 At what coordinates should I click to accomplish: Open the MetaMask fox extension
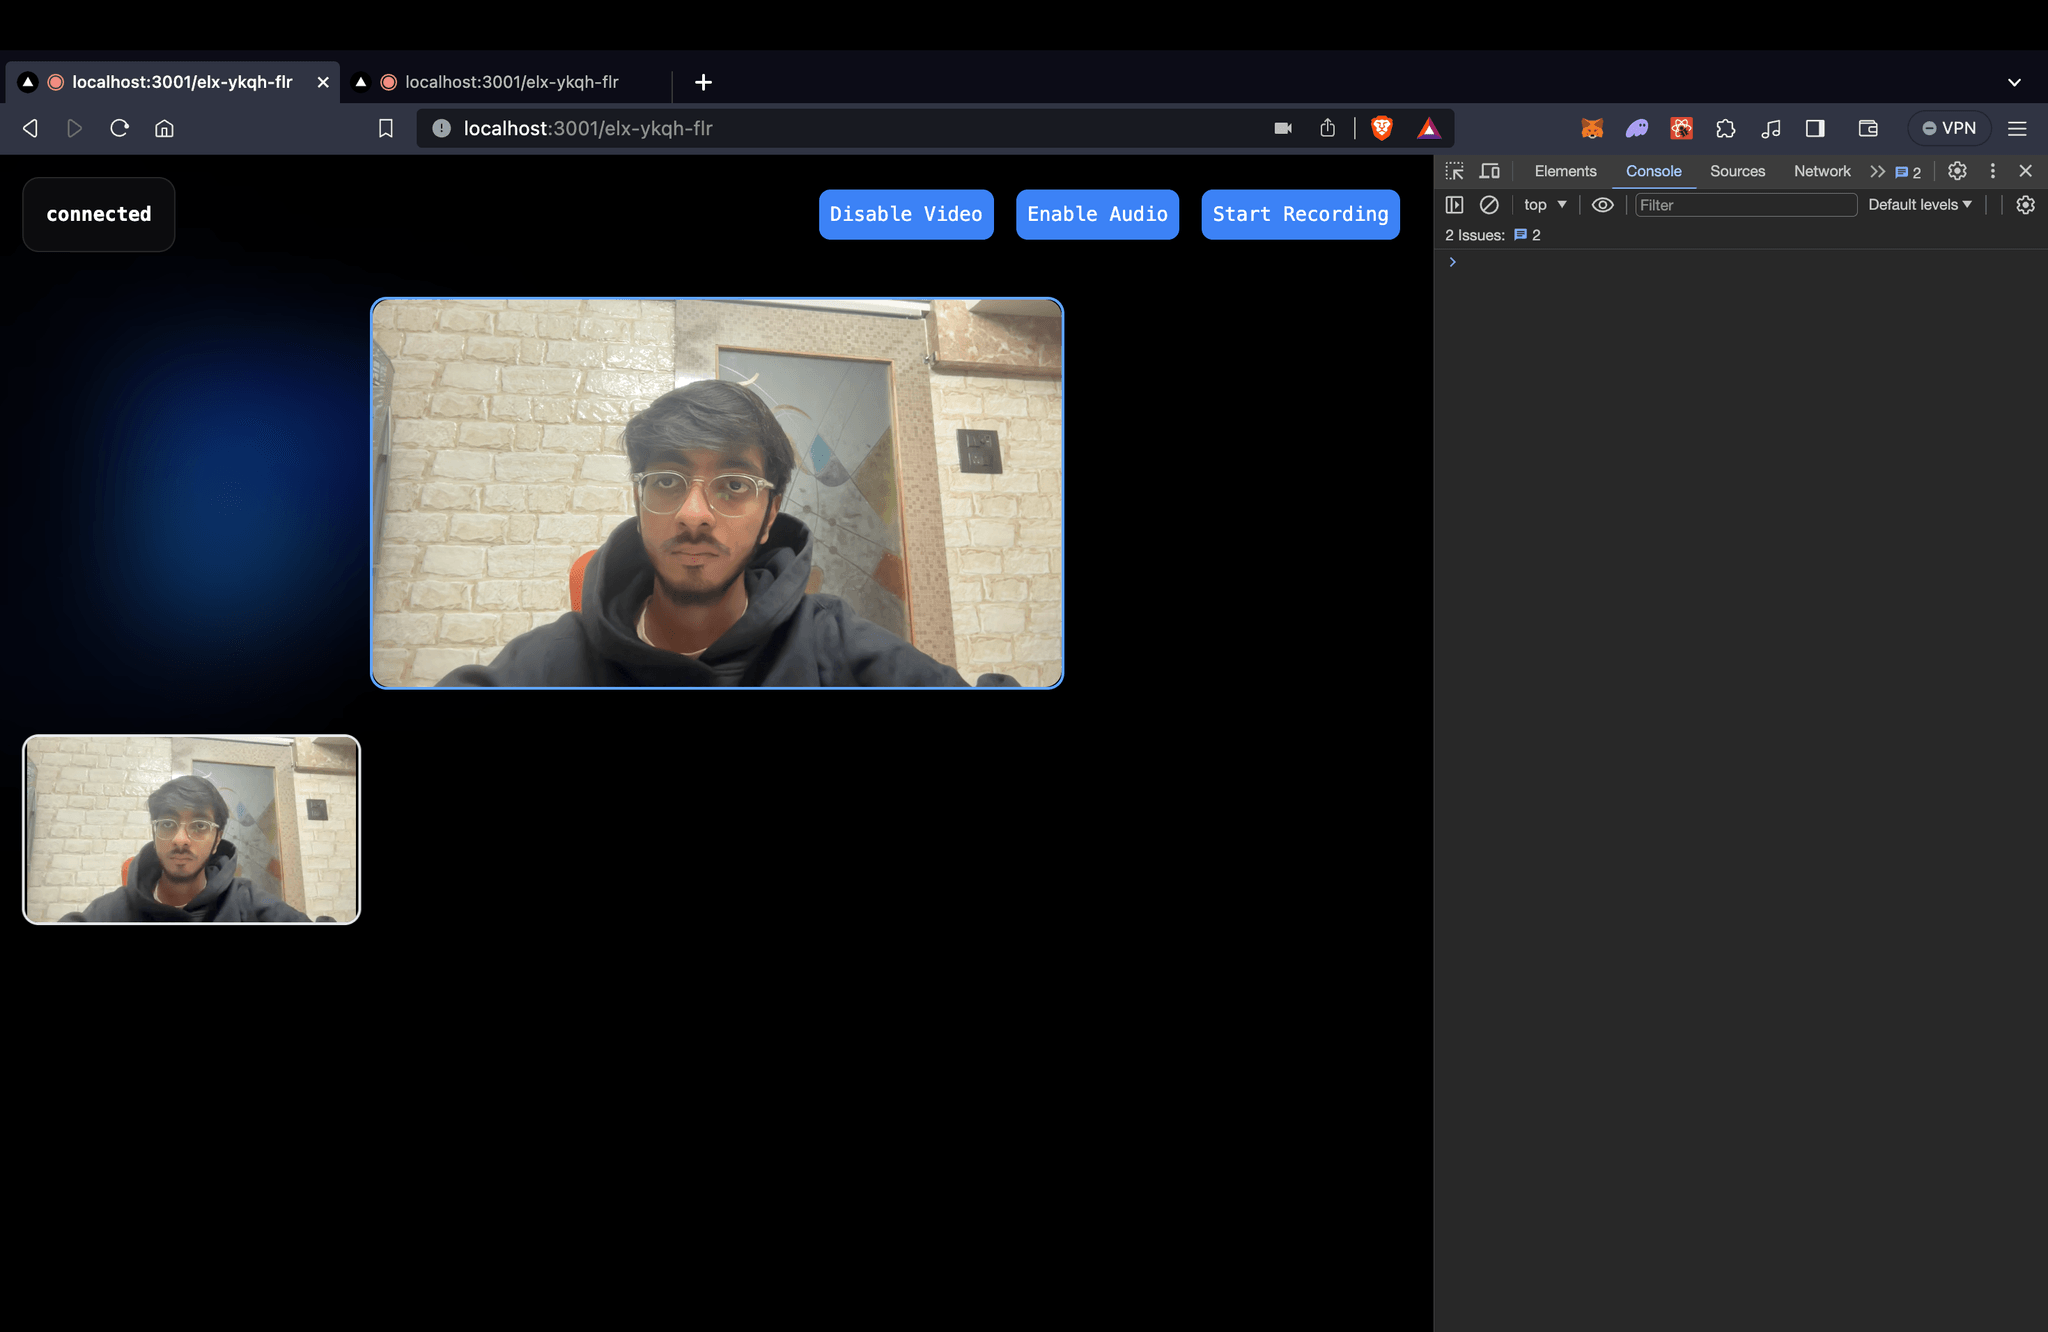(x=1592, y=128)
